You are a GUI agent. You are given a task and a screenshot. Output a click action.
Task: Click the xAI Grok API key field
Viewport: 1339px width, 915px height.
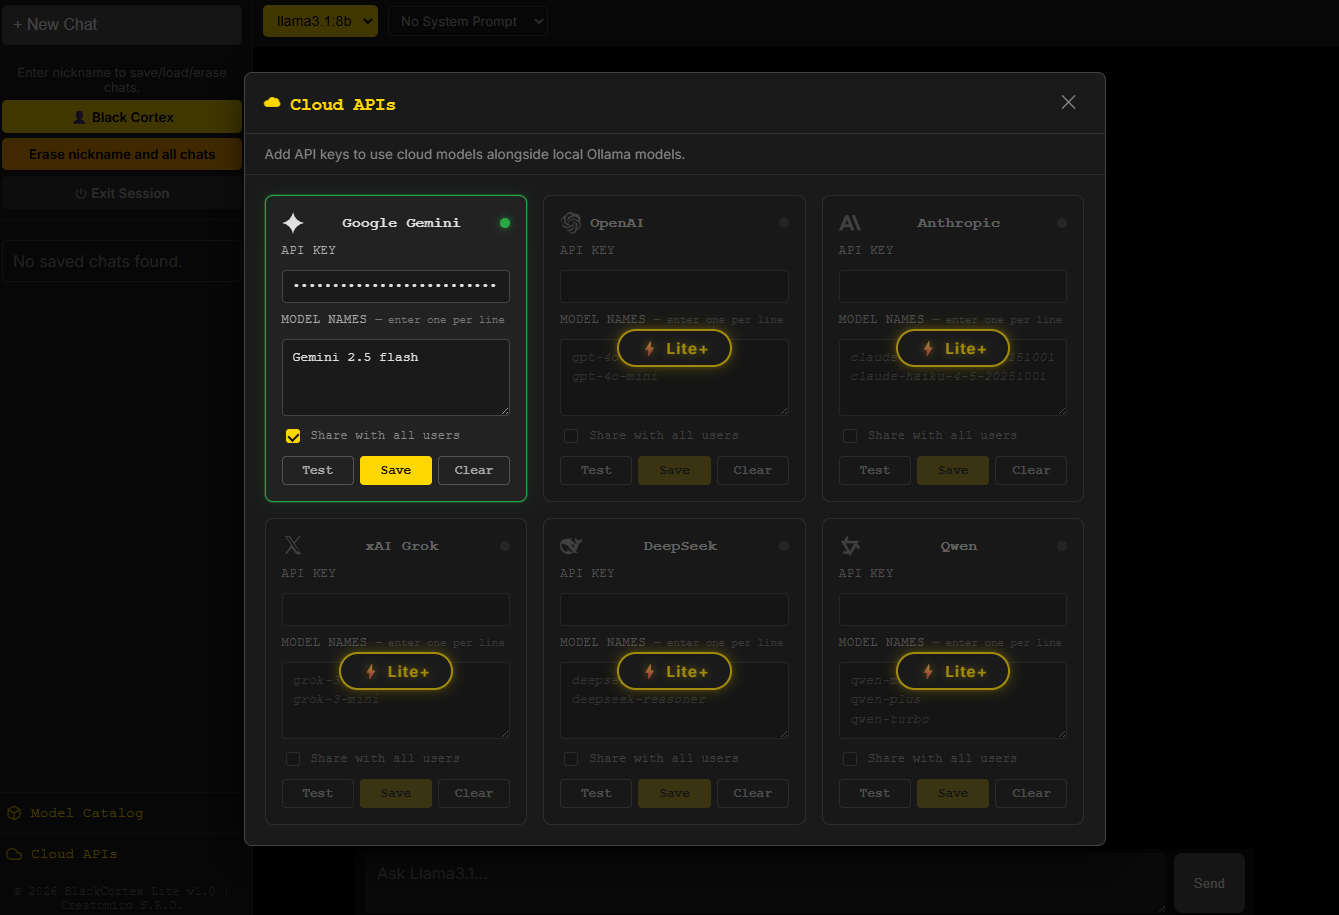click(396, 609)
